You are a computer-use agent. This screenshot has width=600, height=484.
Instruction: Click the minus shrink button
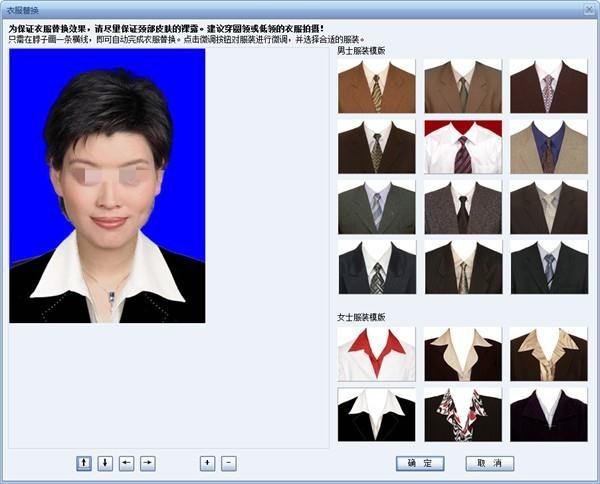[229, 463]
